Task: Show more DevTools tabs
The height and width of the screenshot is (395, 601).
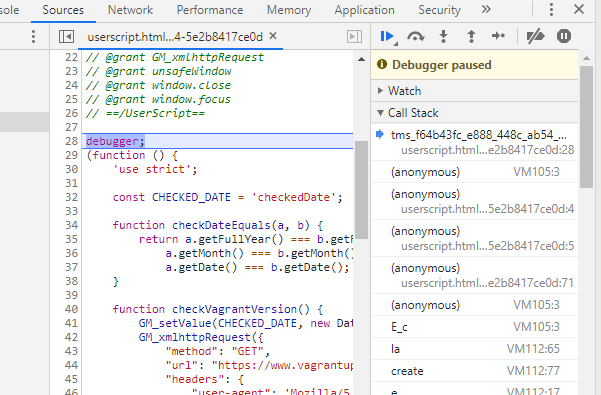Action: 486,9
